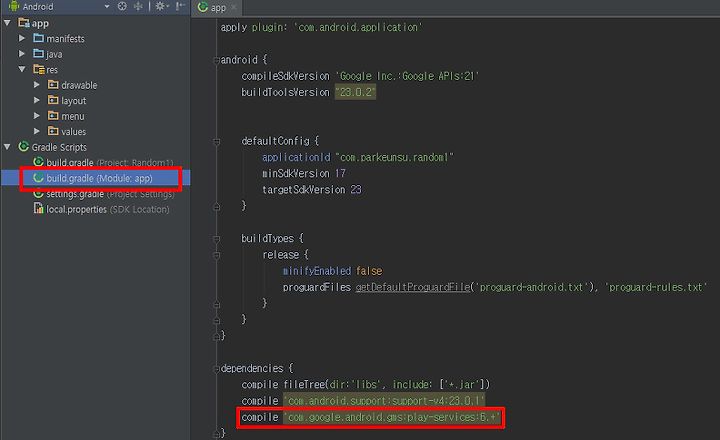
Task: Close the app editor tab
Action: pyautogui.click(x=234, y=7)
